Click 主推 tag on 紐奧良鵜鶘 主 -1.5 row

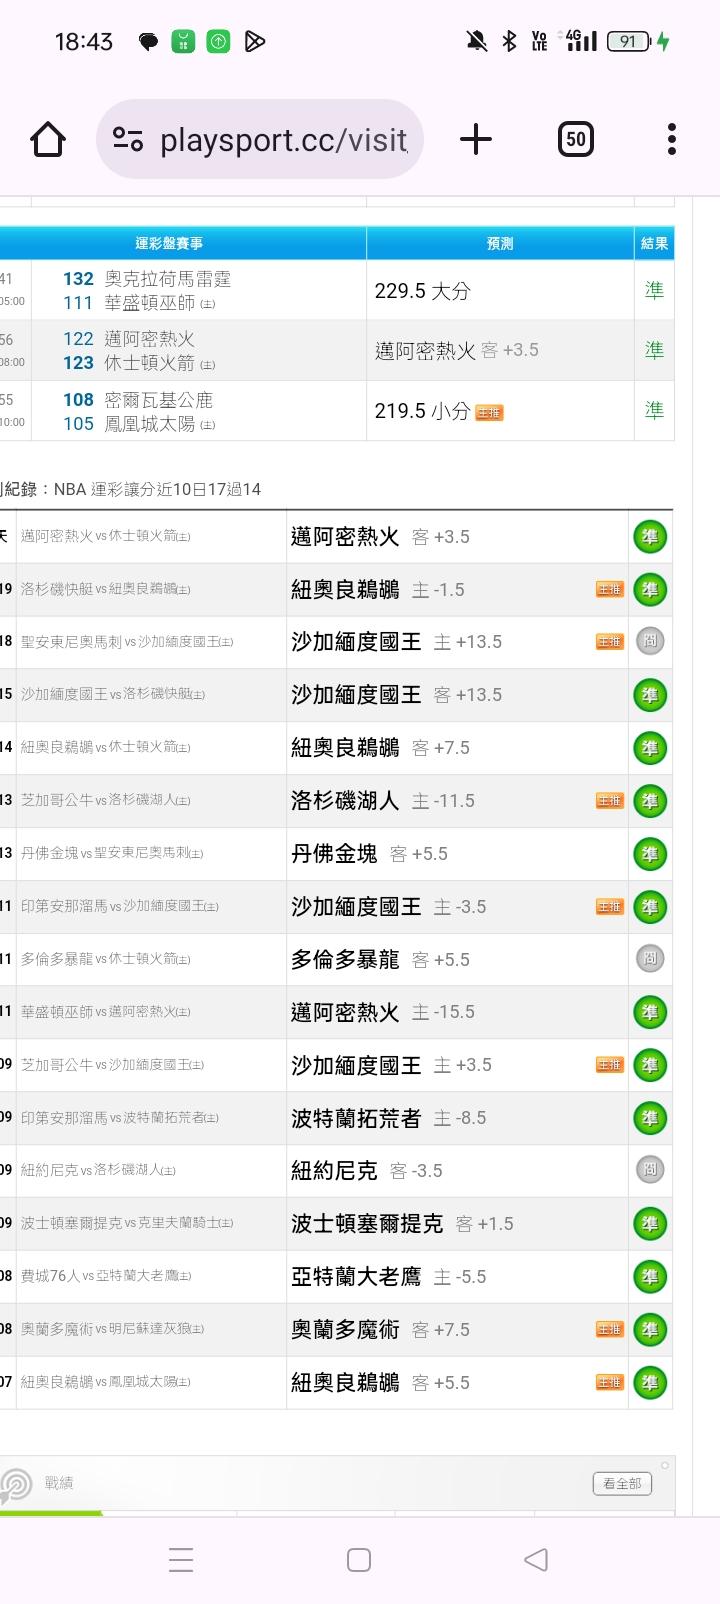tap(609, 589)
